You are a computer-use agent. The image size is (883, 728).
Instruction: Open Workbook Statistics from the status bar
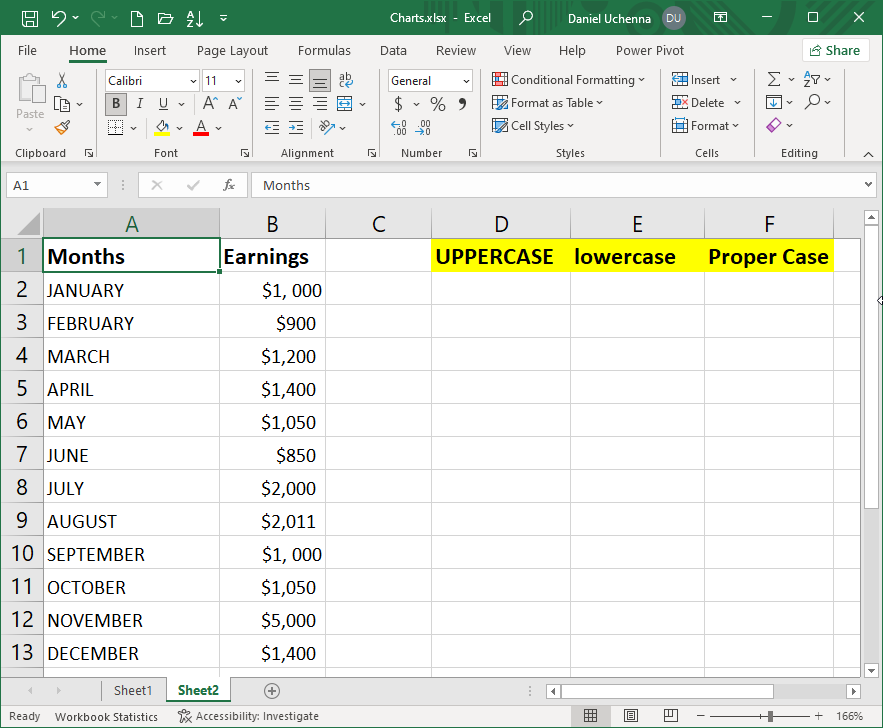106,716
